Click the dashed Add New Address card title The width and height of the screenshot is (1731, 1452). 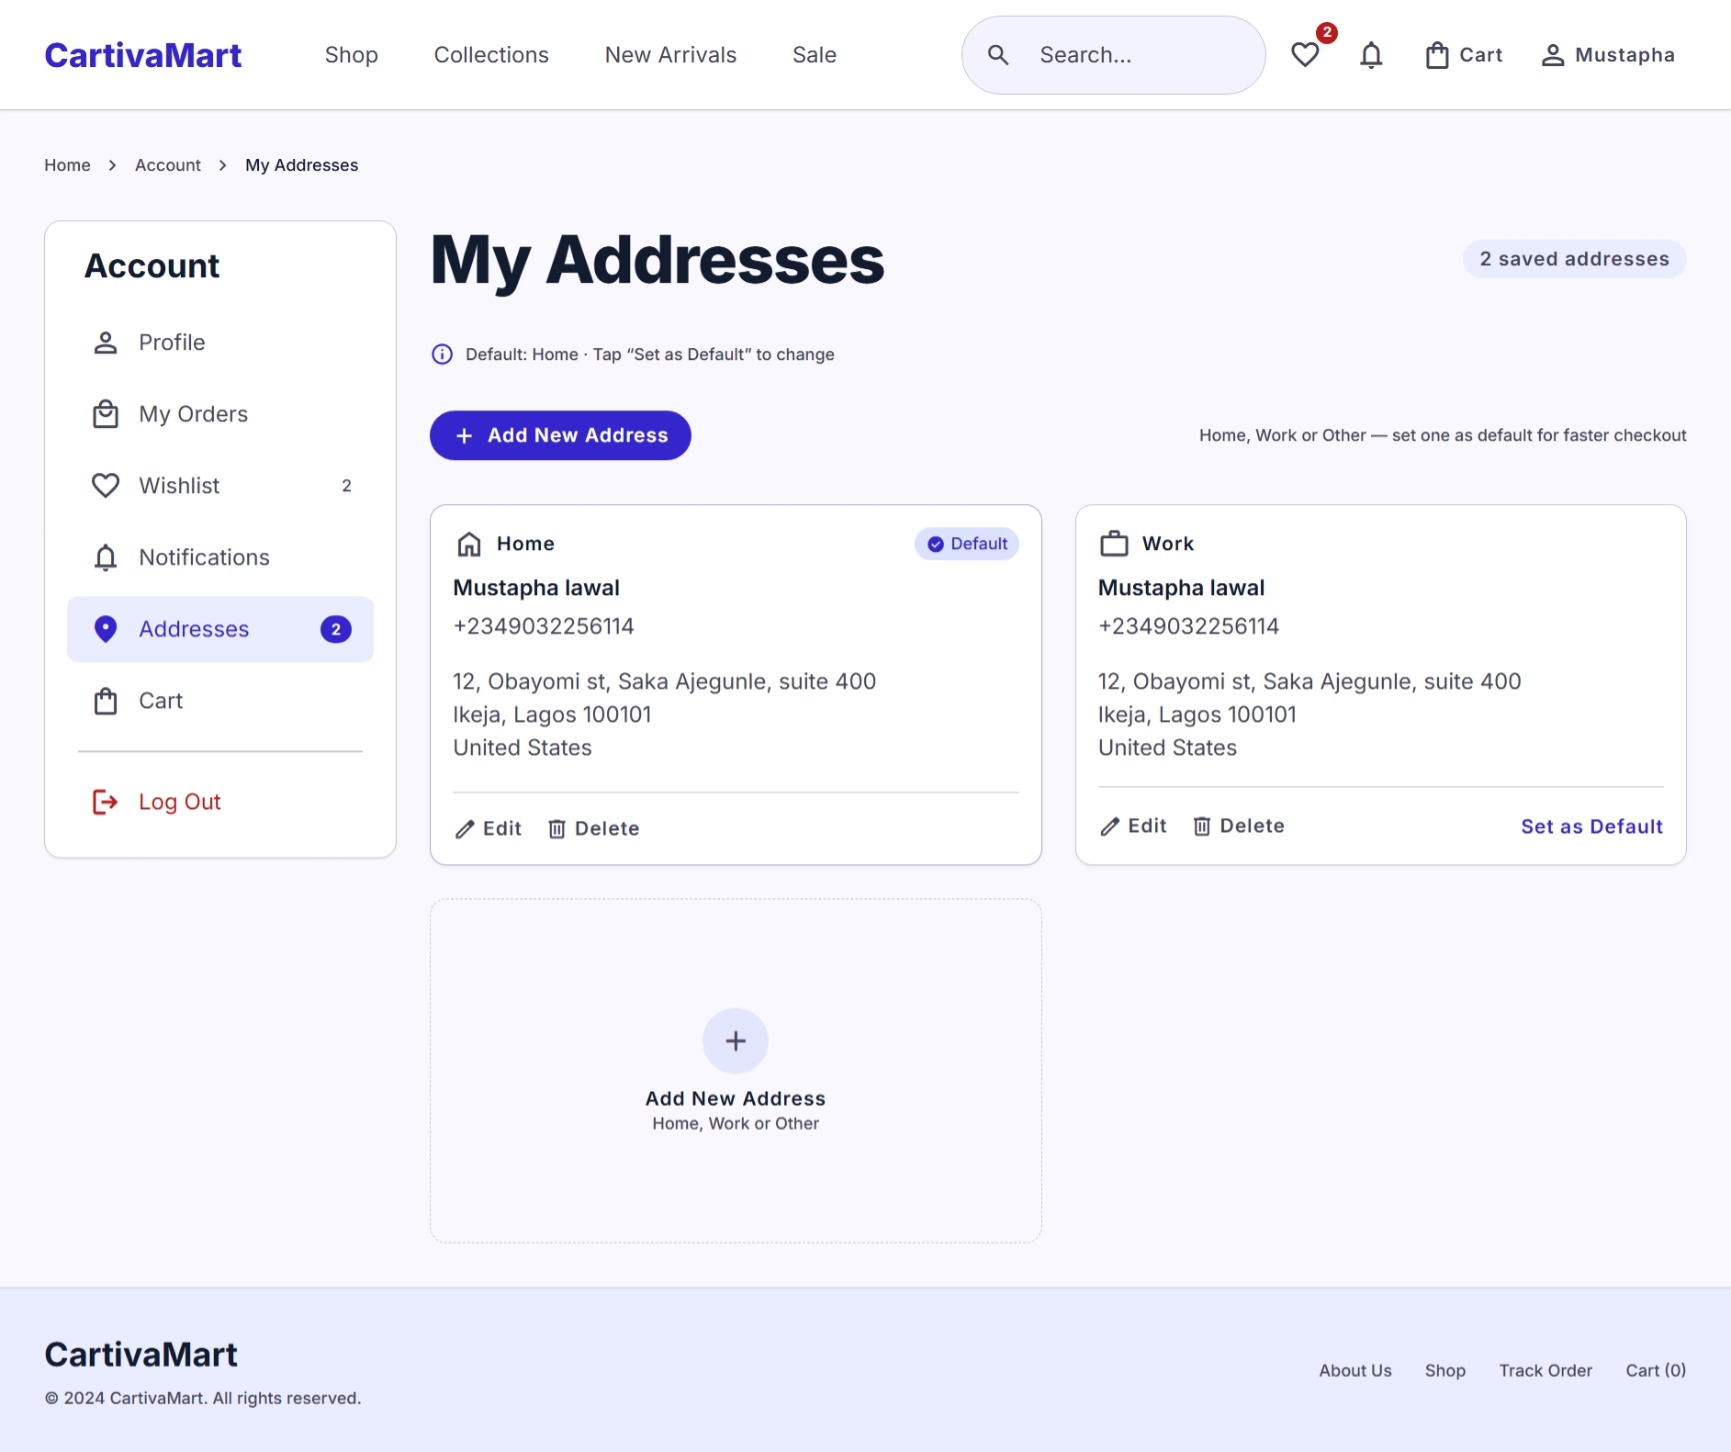click(x=736, y=1098)
